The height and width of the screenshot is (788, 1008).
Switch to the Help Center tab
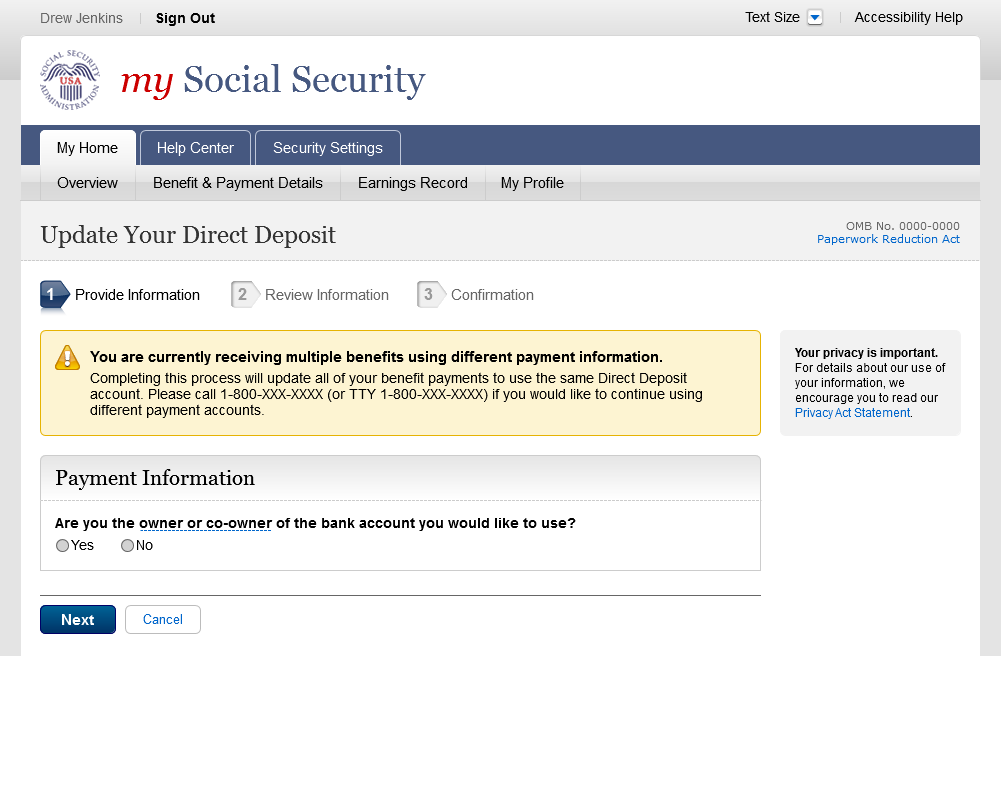tap(195, 148)
